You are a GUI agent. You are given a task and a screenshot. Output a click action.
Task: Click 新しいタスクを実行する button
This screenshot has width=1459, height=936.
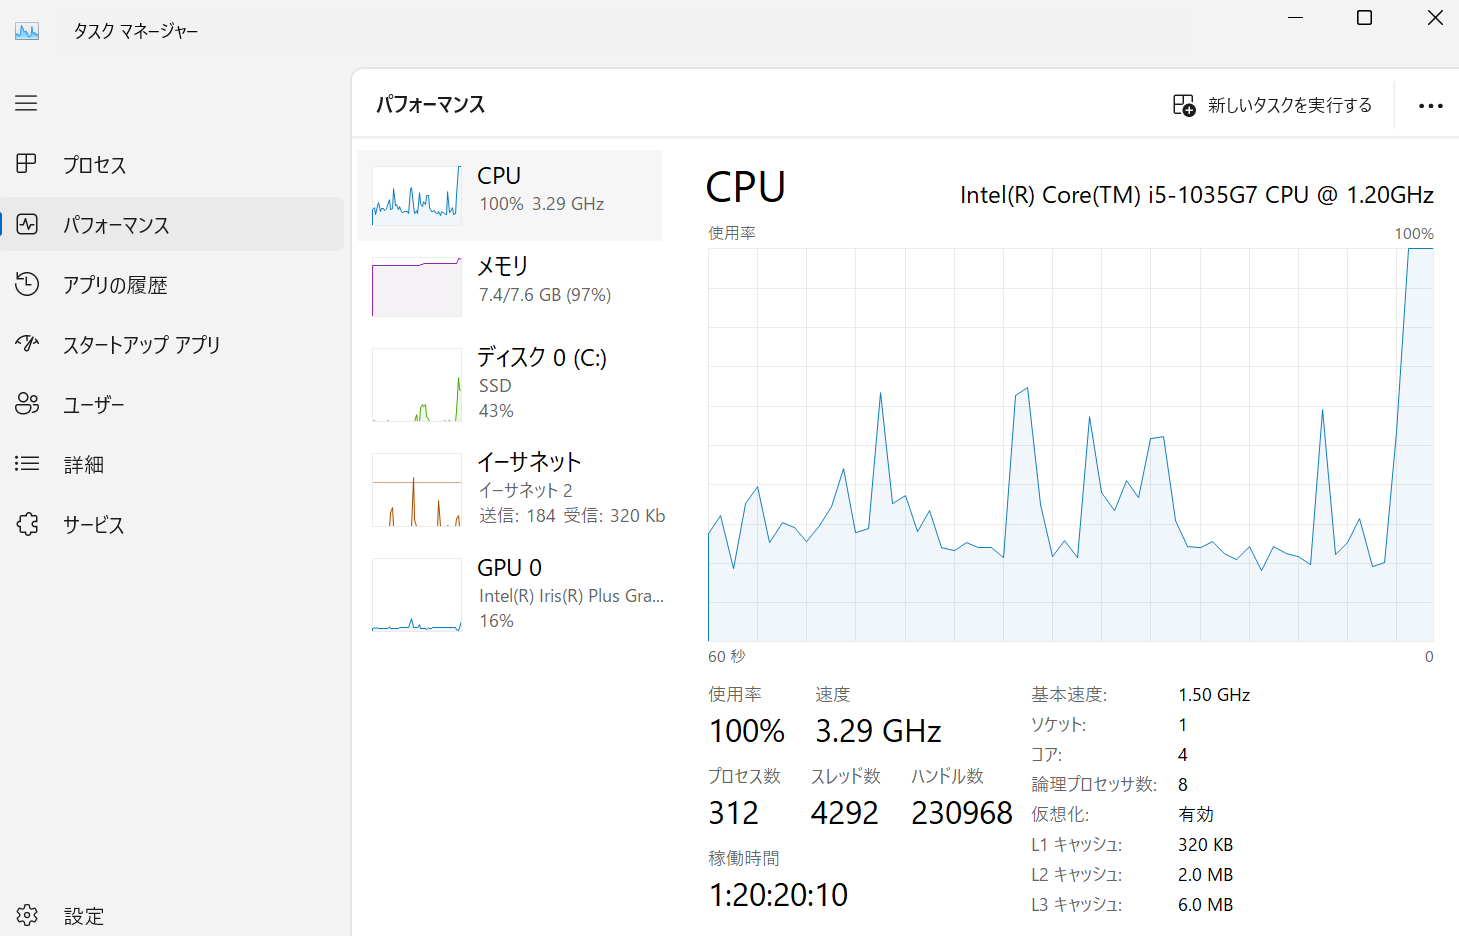coord(1272,105)
